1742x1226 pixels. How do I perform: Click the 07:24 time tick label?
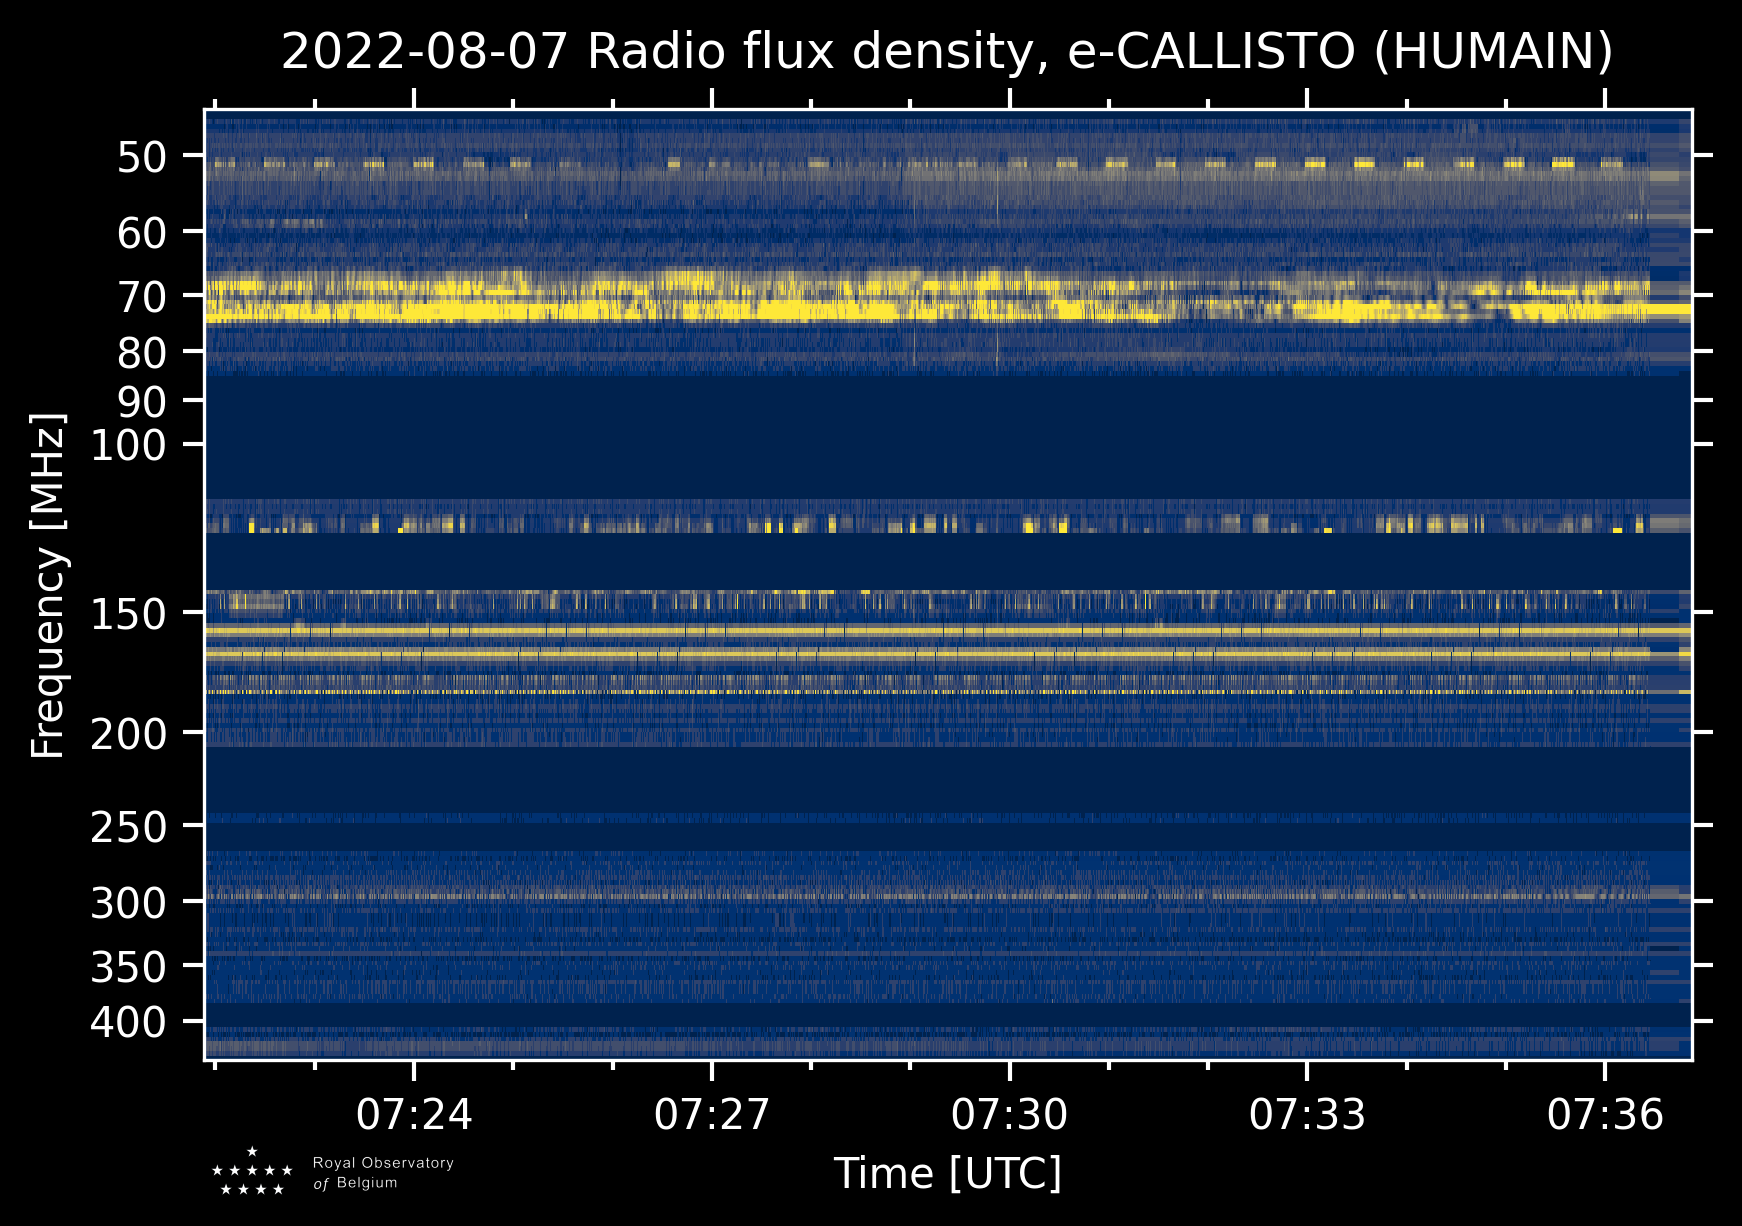[414, 1114]
